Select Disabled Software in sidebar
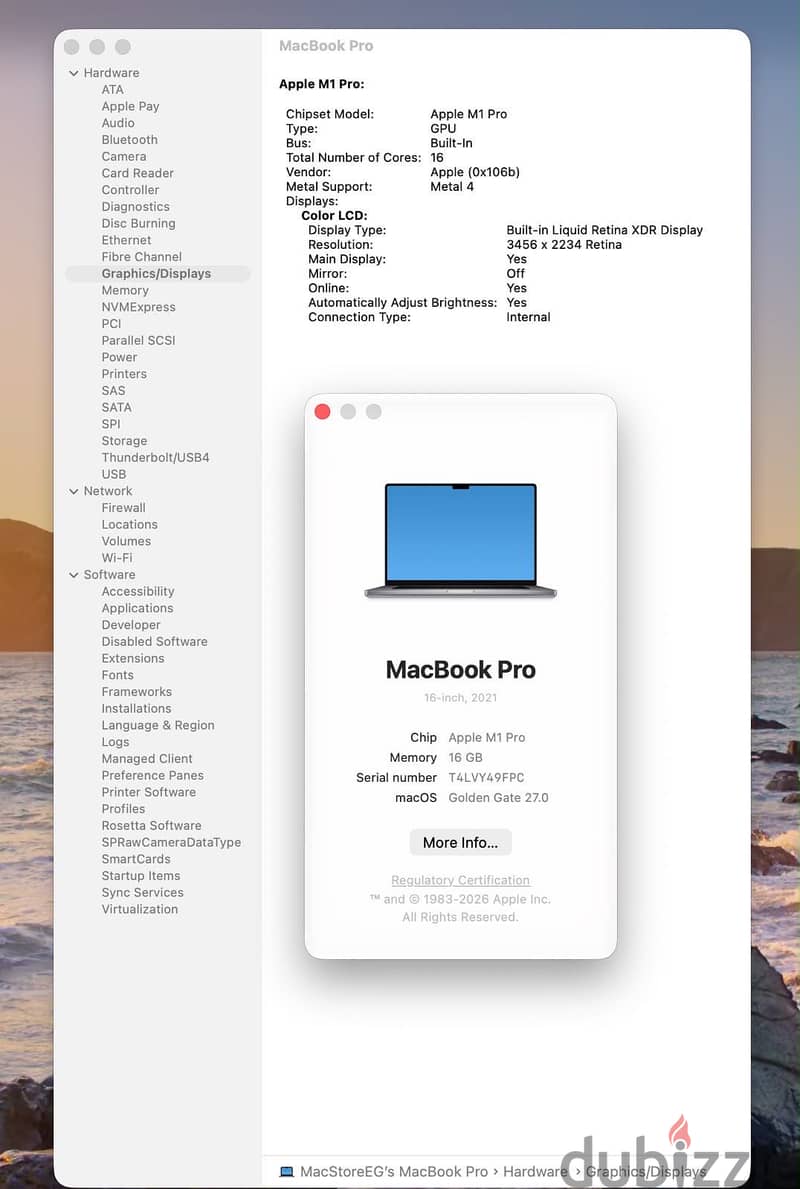Viewport: 800px width, 1189px height. pyautogui.click(x=155, y=642)
